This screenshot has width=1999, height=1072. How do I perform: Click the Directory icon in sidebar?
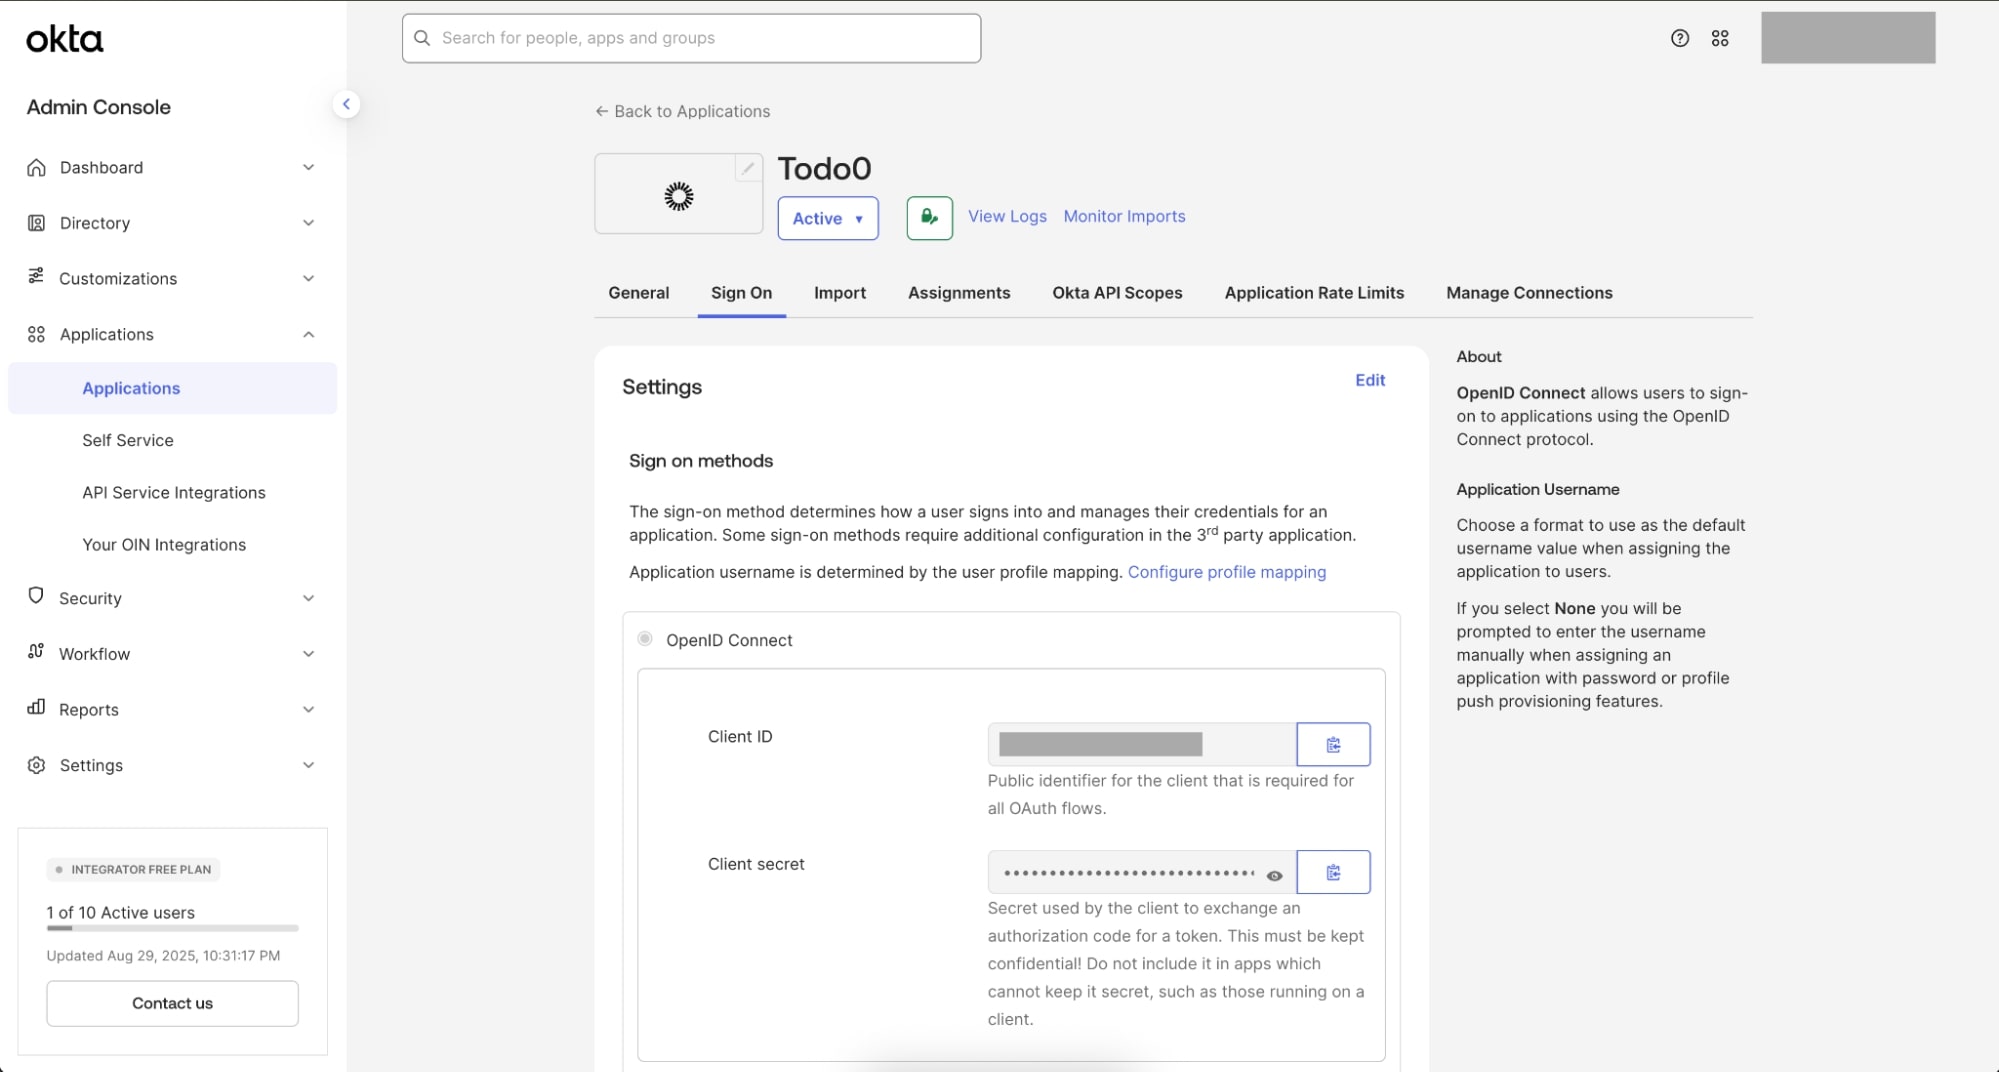pyautogui.click(x=36, y=222)
